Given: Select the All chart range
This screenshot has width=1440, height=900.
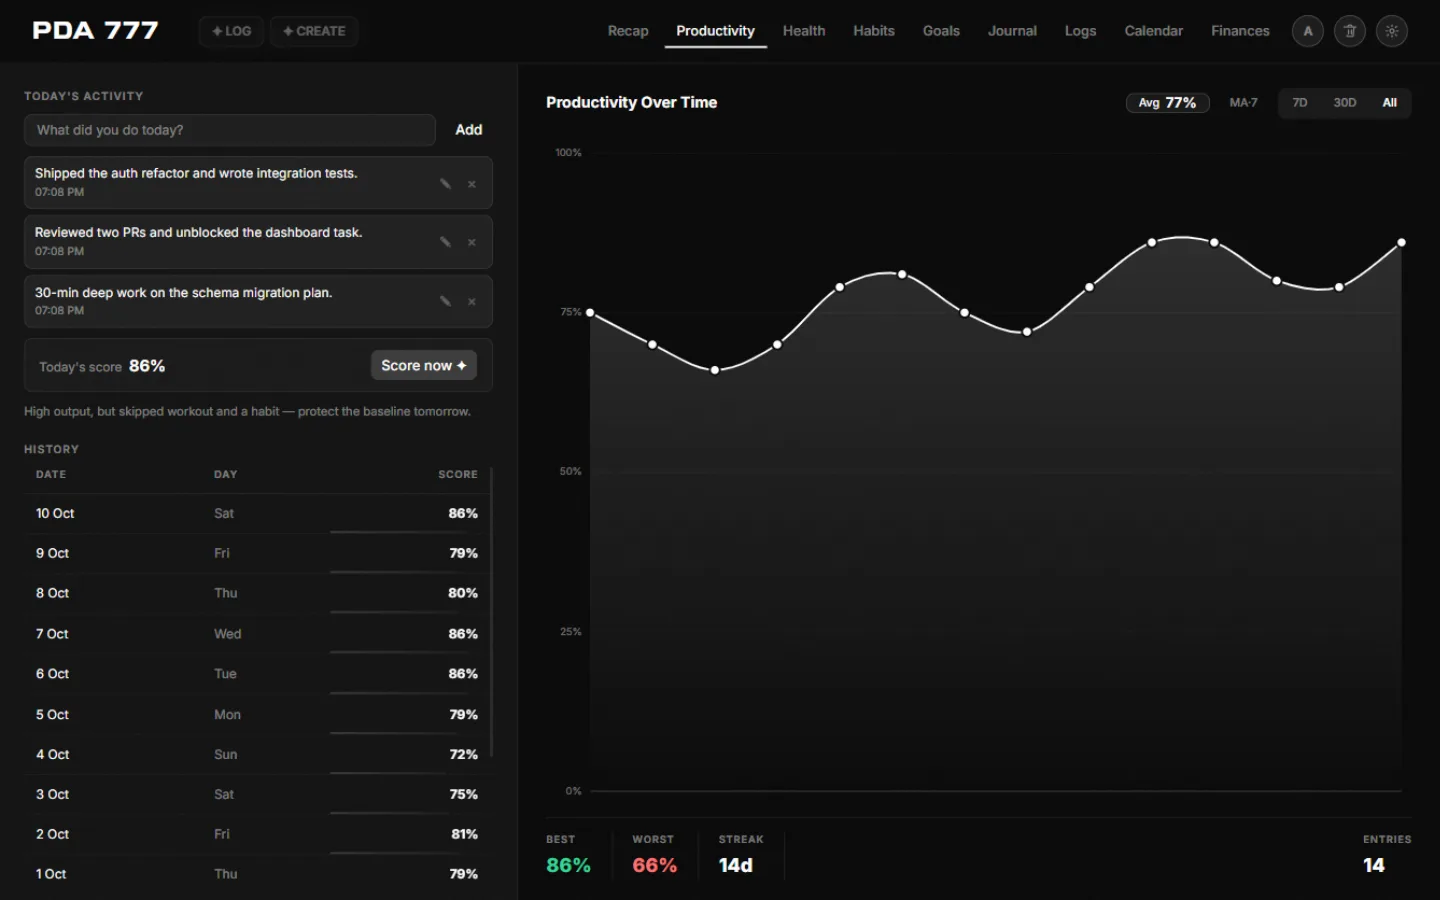Looking at the screenshot, I should (x=1389, y=103).
